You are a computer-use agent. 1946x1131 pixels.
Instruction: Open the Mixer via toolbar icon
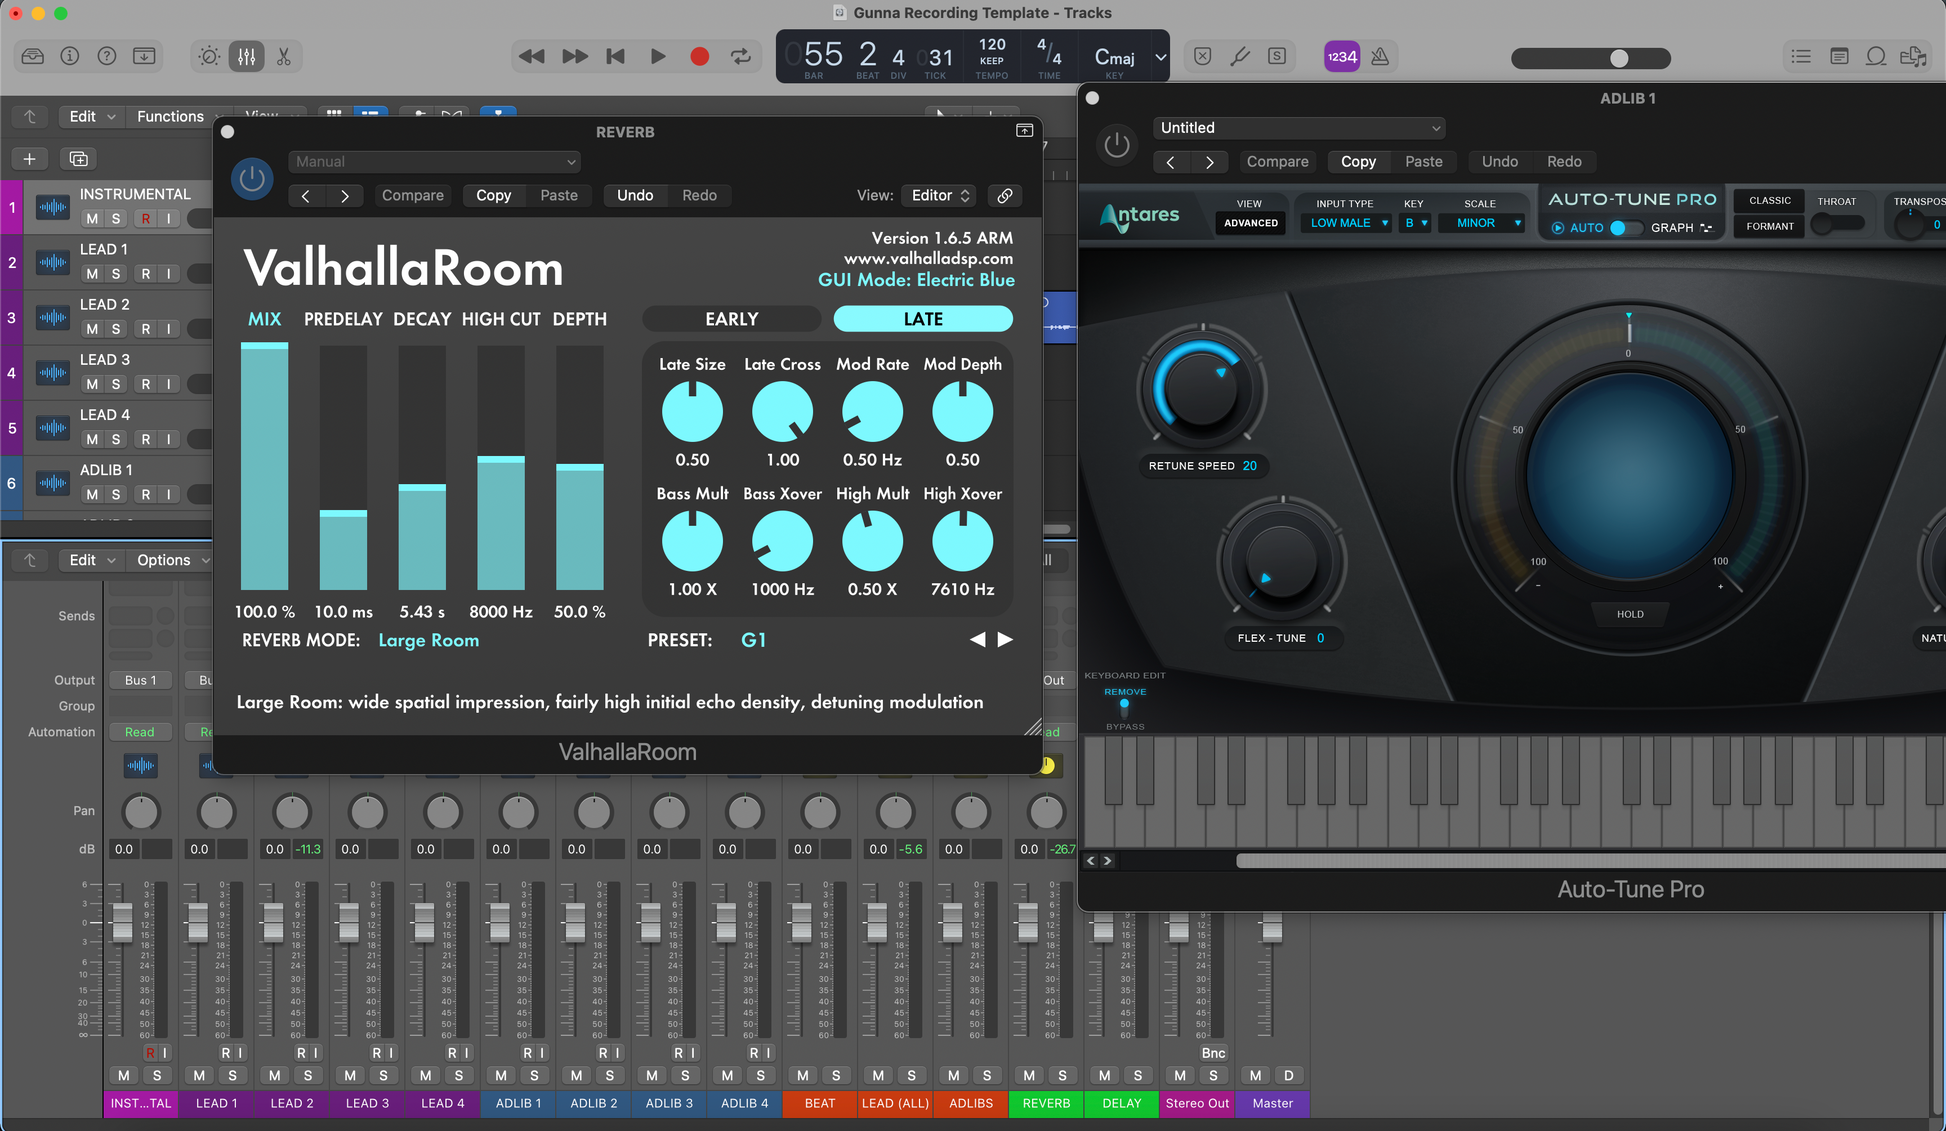pos(246,57)
